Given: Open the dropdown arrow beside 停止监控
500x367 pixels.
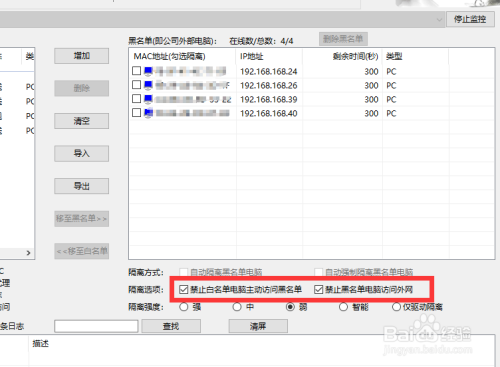Looking at the screenshot, I should tap(439, 20).
